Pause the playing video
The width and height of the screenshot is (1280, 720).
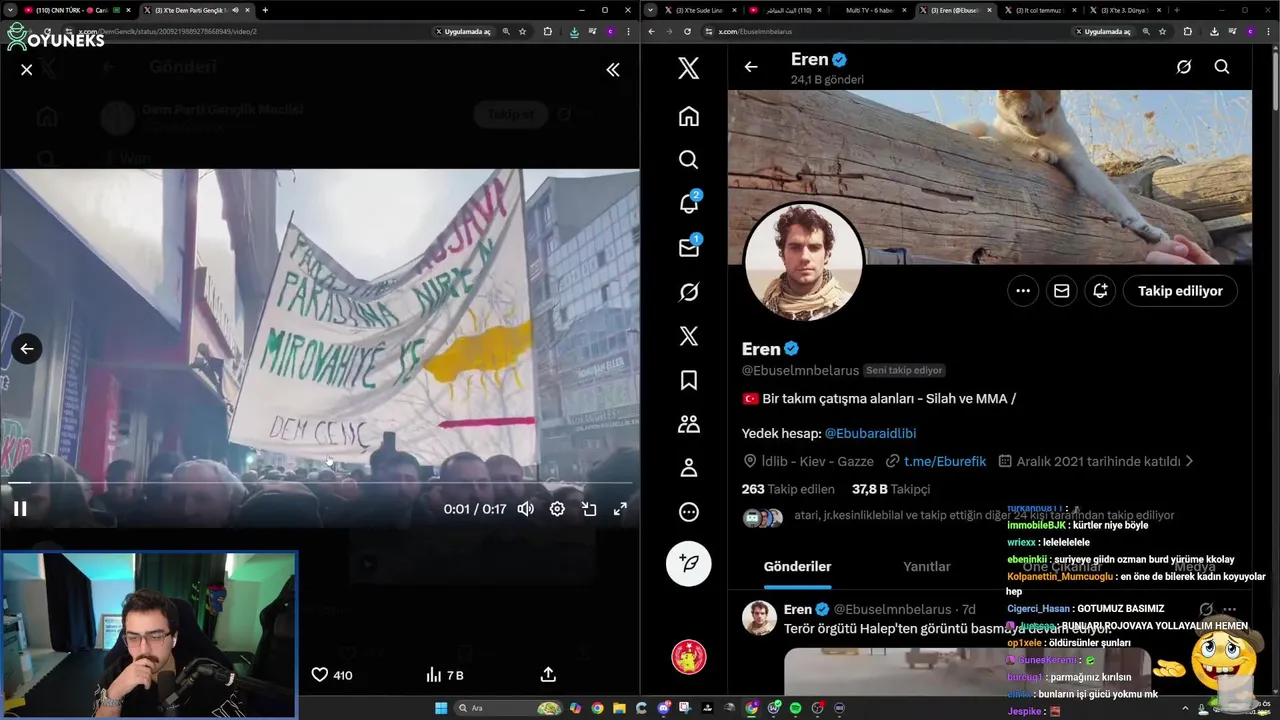pyautogui.click(x=20, y=509)
